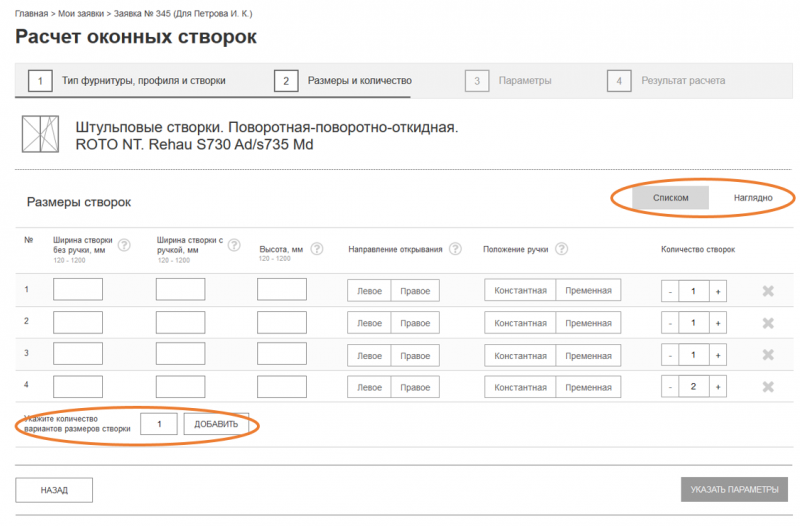The height and width of the screenshot is (526, 800).
Task: Select Левое direction in row 2
Action: (x=369, y=323)
